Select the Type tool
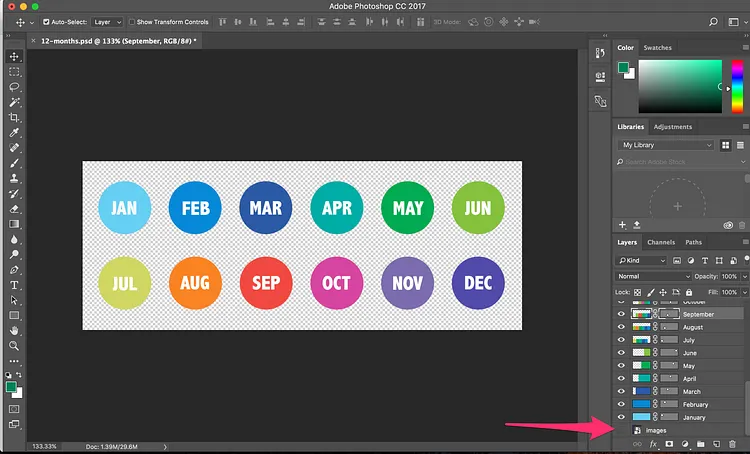 coord(14,285)
